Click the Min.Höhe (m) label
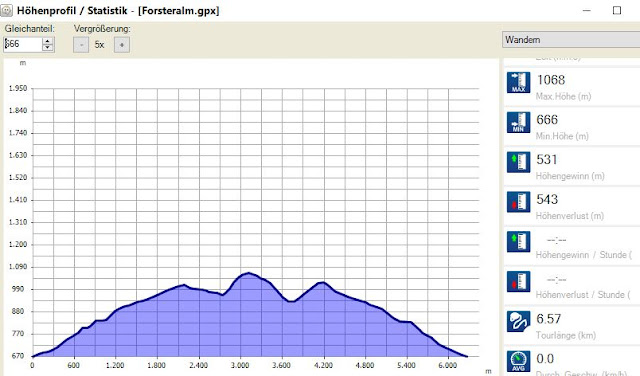This screenshot has width=640, height=376. point(562,136)
